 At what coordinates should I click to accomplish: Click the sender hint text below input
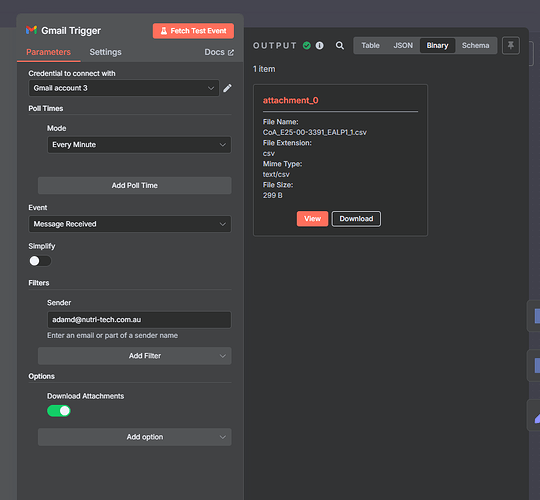[x=113, y=335]
